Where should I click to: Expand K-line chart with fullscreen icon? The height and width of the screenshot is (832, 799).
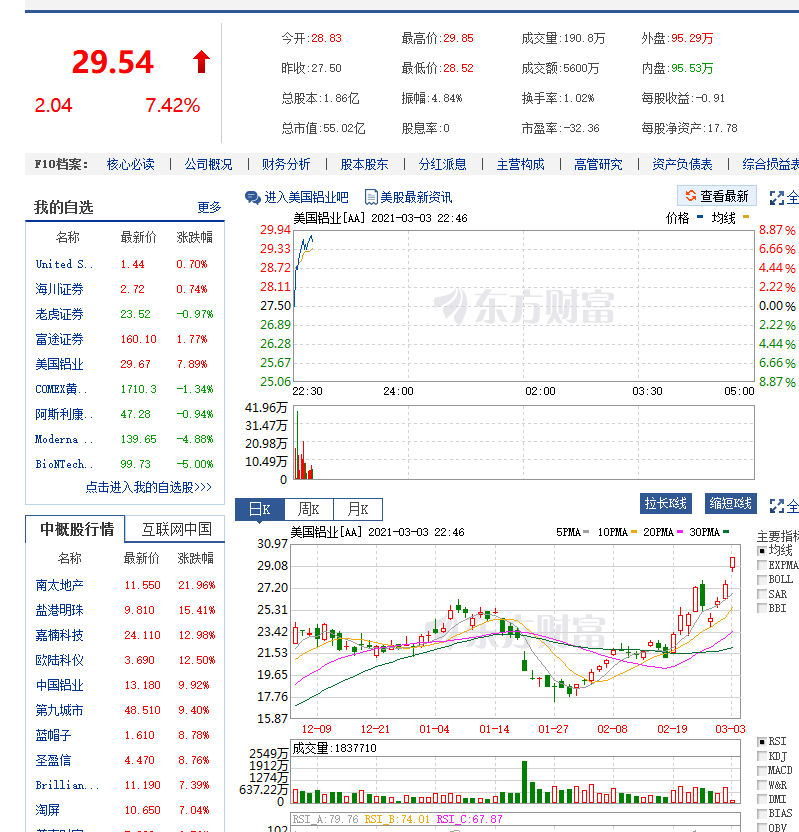[x=777, y=506]
